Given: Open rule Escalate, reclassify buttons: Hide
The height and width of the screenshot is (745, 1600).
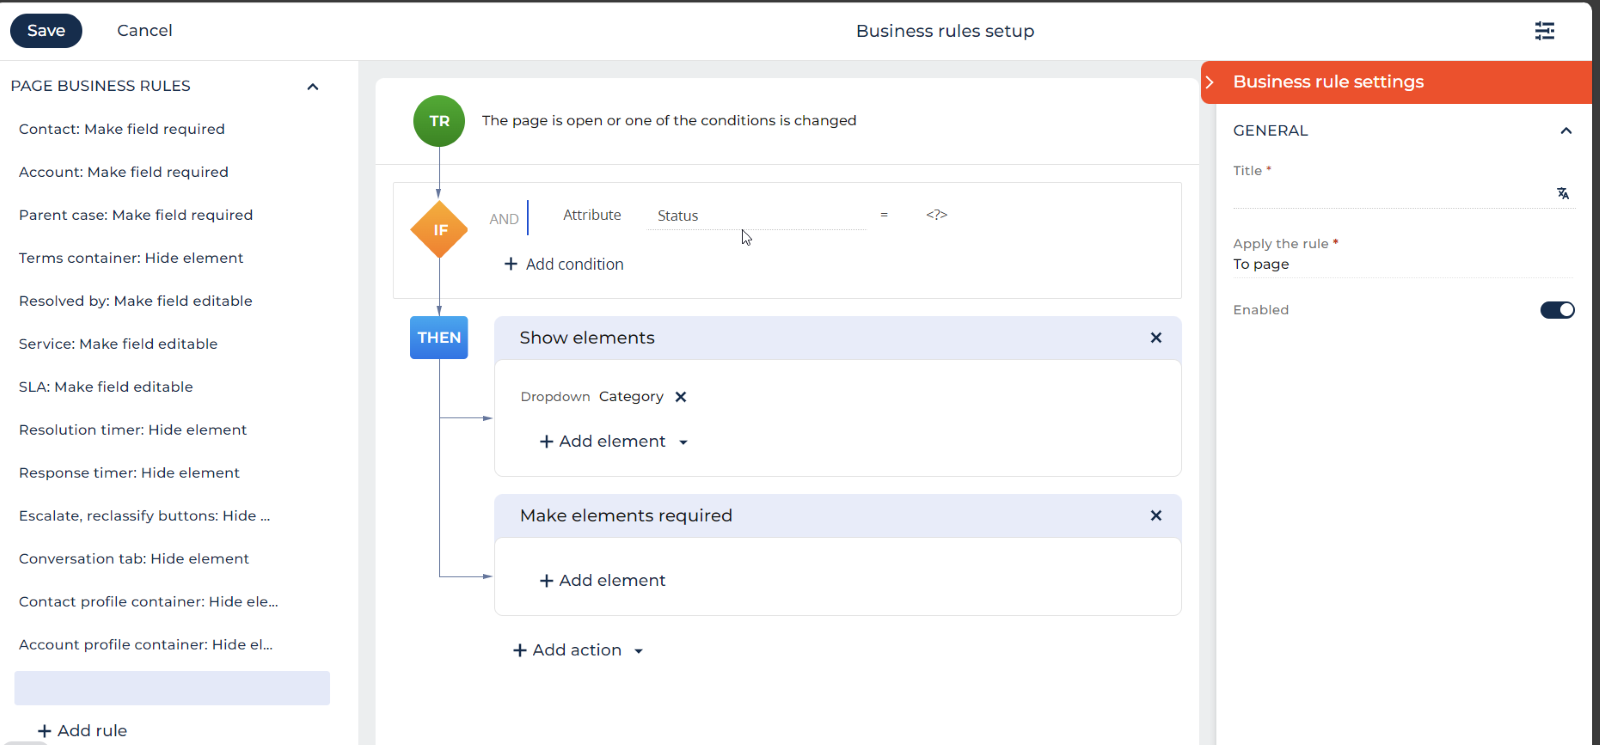Looking at the screenshot, I should pos(144,516).
